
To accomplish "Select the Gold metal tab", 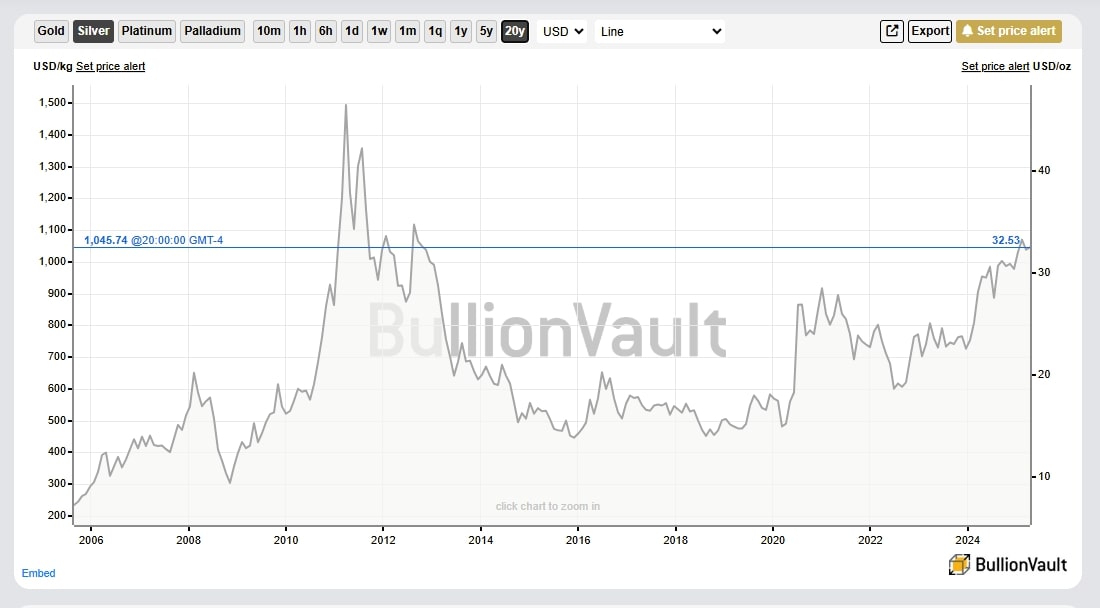I will point(51,31).
